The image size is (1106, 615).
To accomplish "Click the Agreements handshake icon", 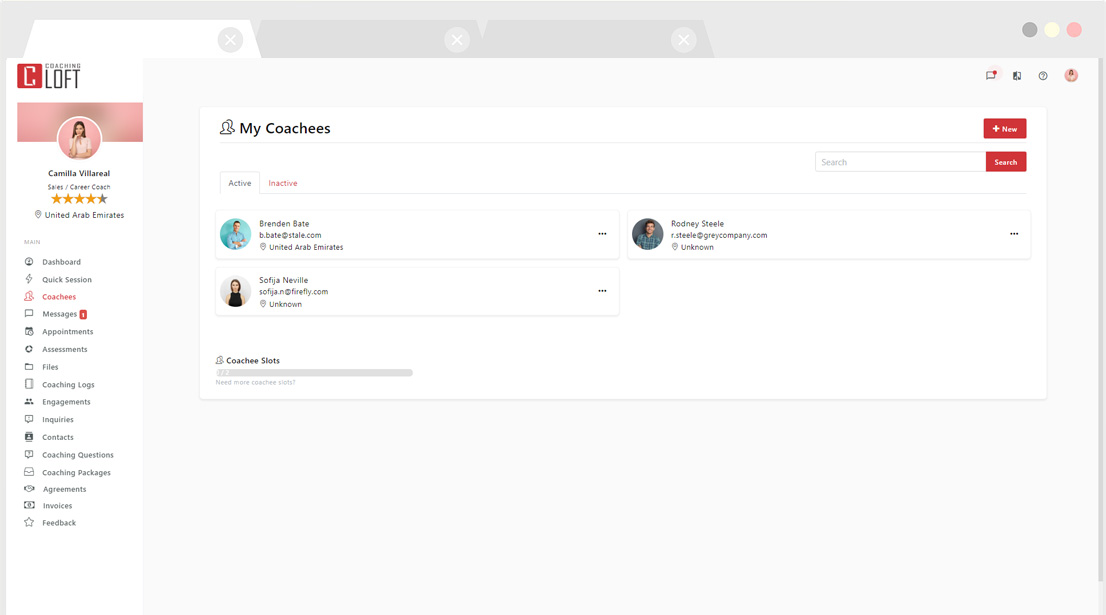I will 29,489.
